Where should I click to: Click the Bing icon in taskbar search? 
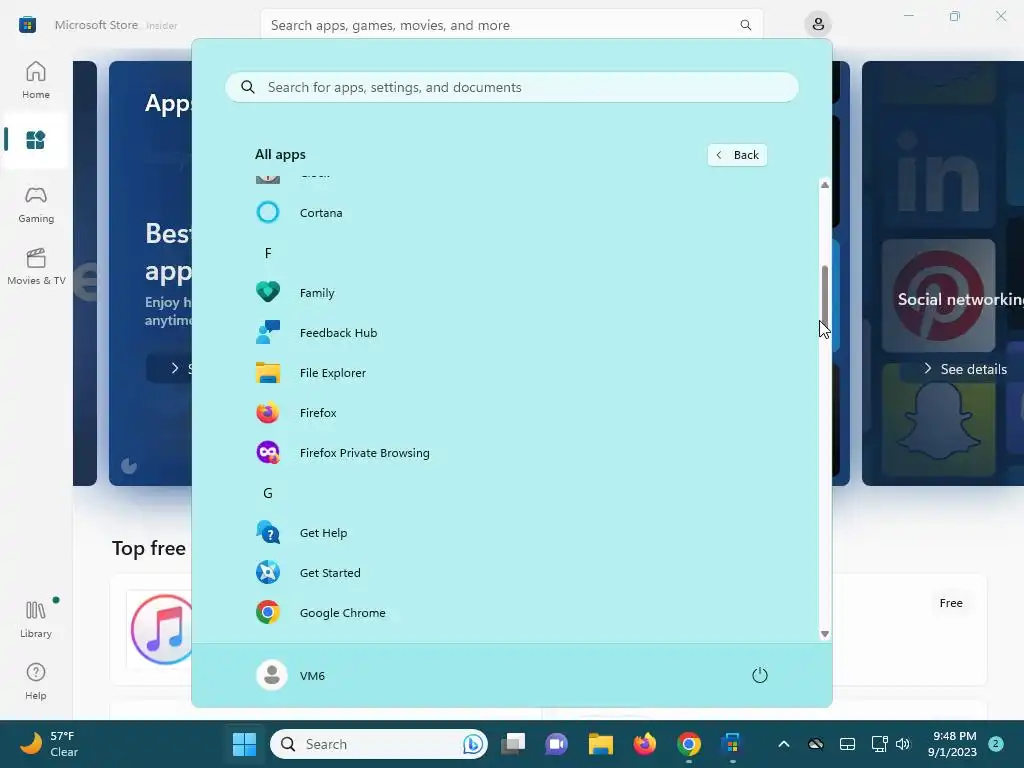point(473,744)
